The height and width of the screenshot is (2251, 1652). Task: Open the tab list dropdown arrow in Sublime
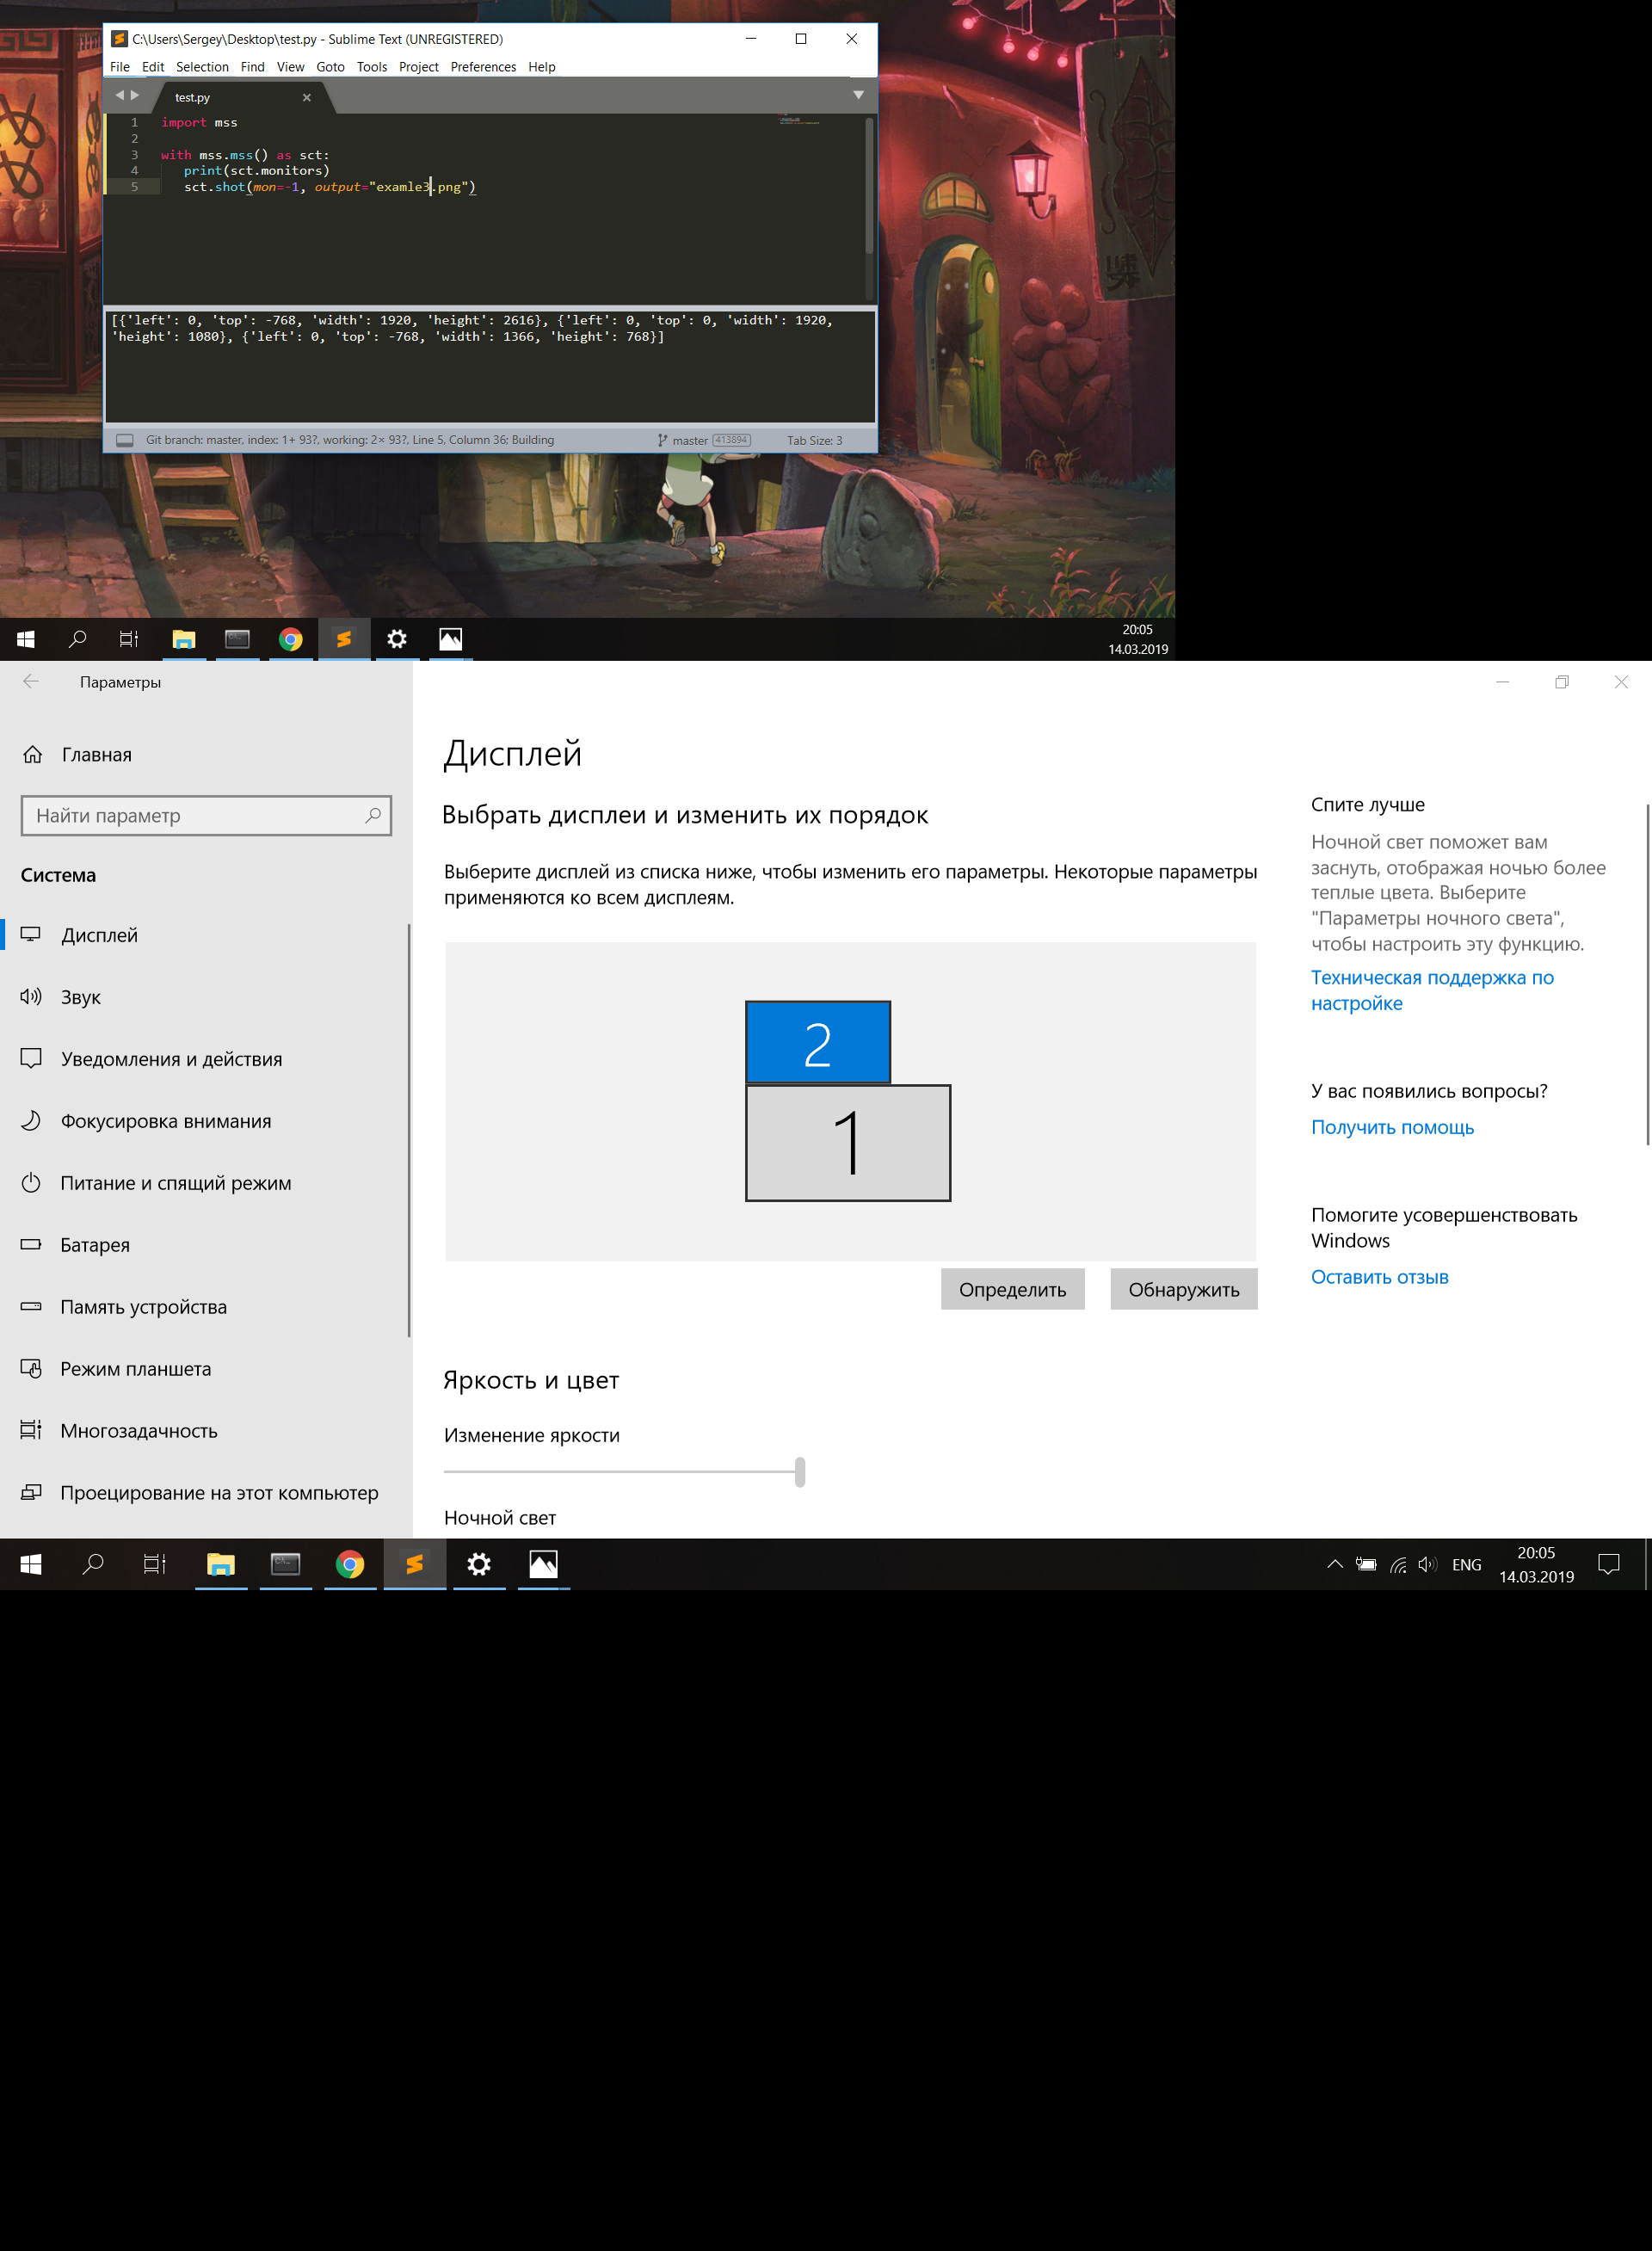(859, 95)
